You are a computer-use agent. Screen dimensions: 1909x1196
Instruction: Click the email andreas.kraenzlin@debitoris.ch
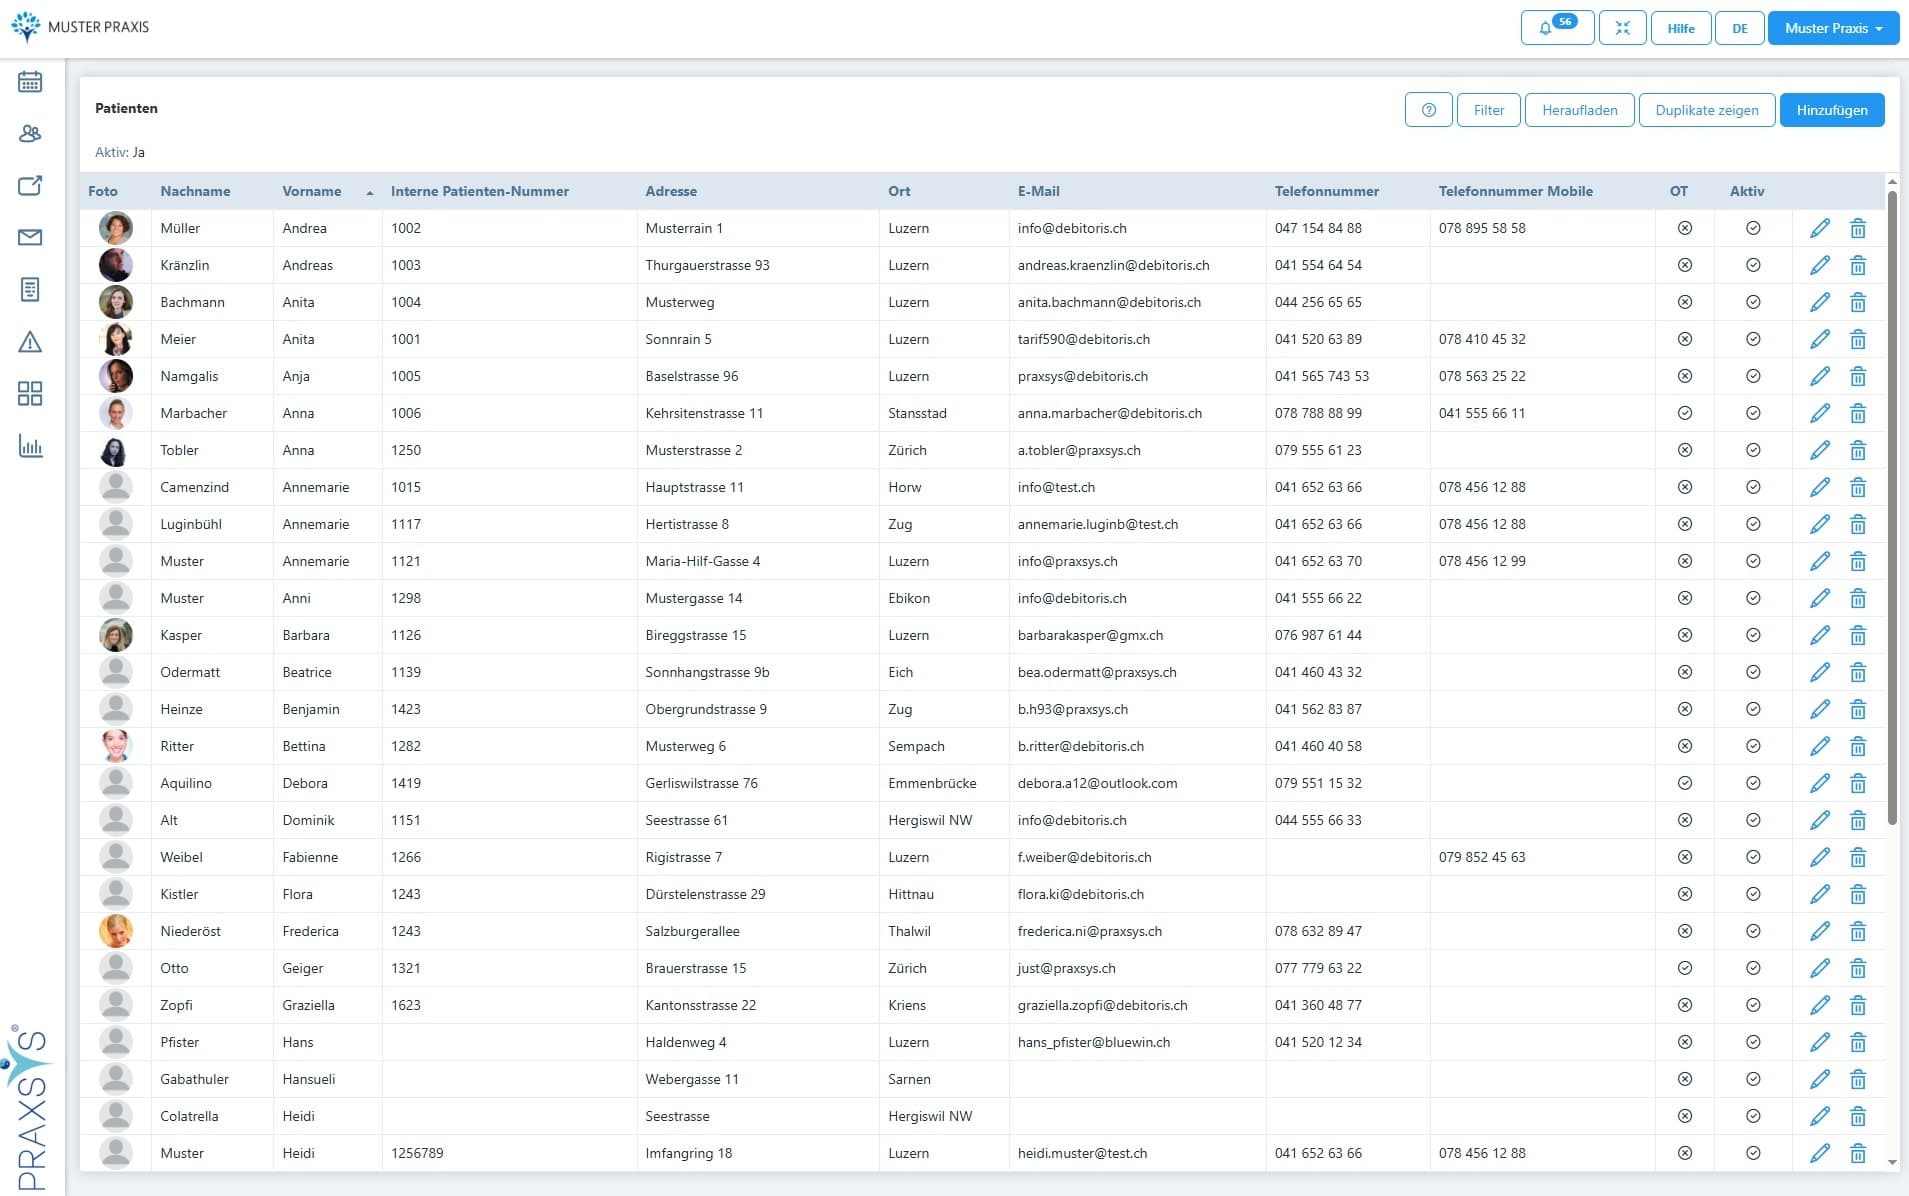(1113, 265)
